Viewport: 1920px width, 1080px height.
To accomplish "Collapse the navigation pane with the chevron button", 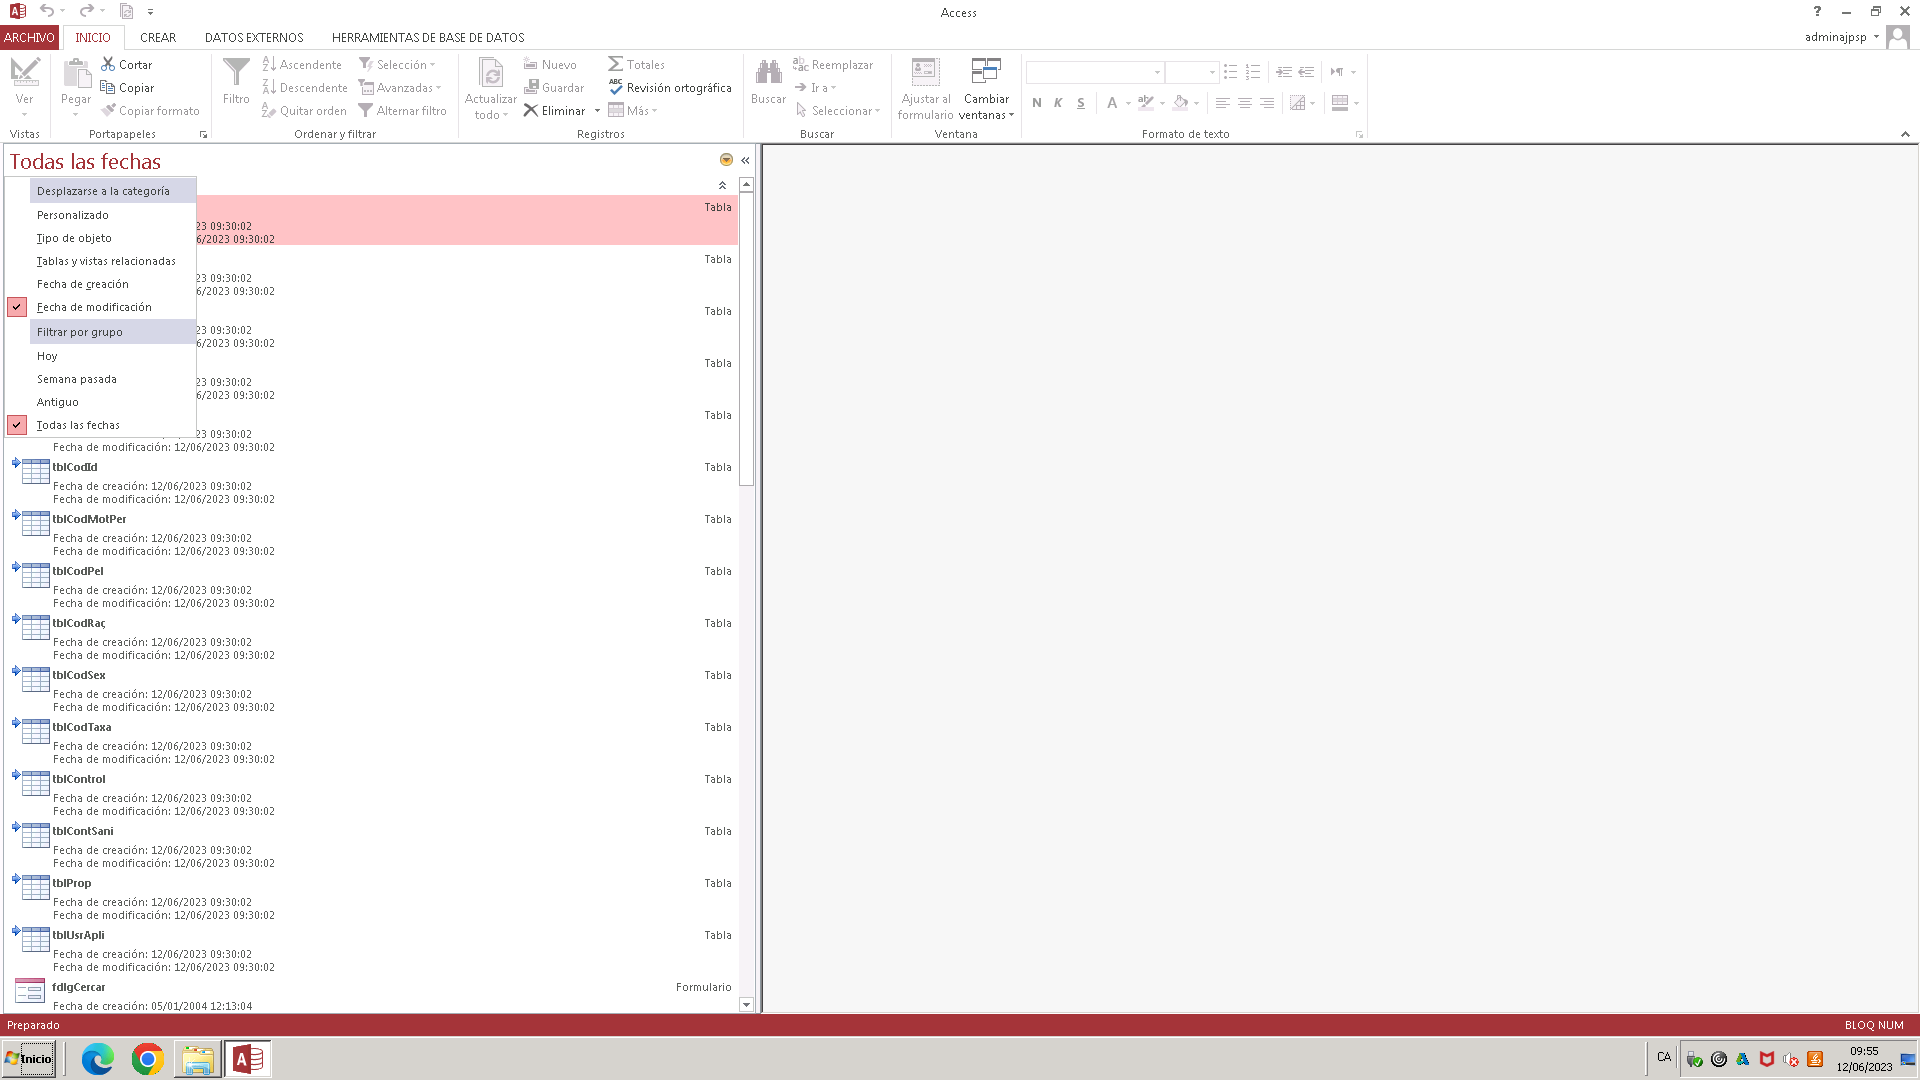I will 745,160.
